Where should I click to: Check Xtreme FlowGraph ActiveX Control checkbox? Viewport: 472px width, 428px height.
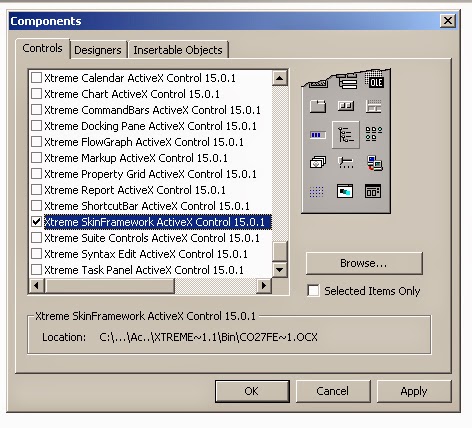click(x=36, y=142)
